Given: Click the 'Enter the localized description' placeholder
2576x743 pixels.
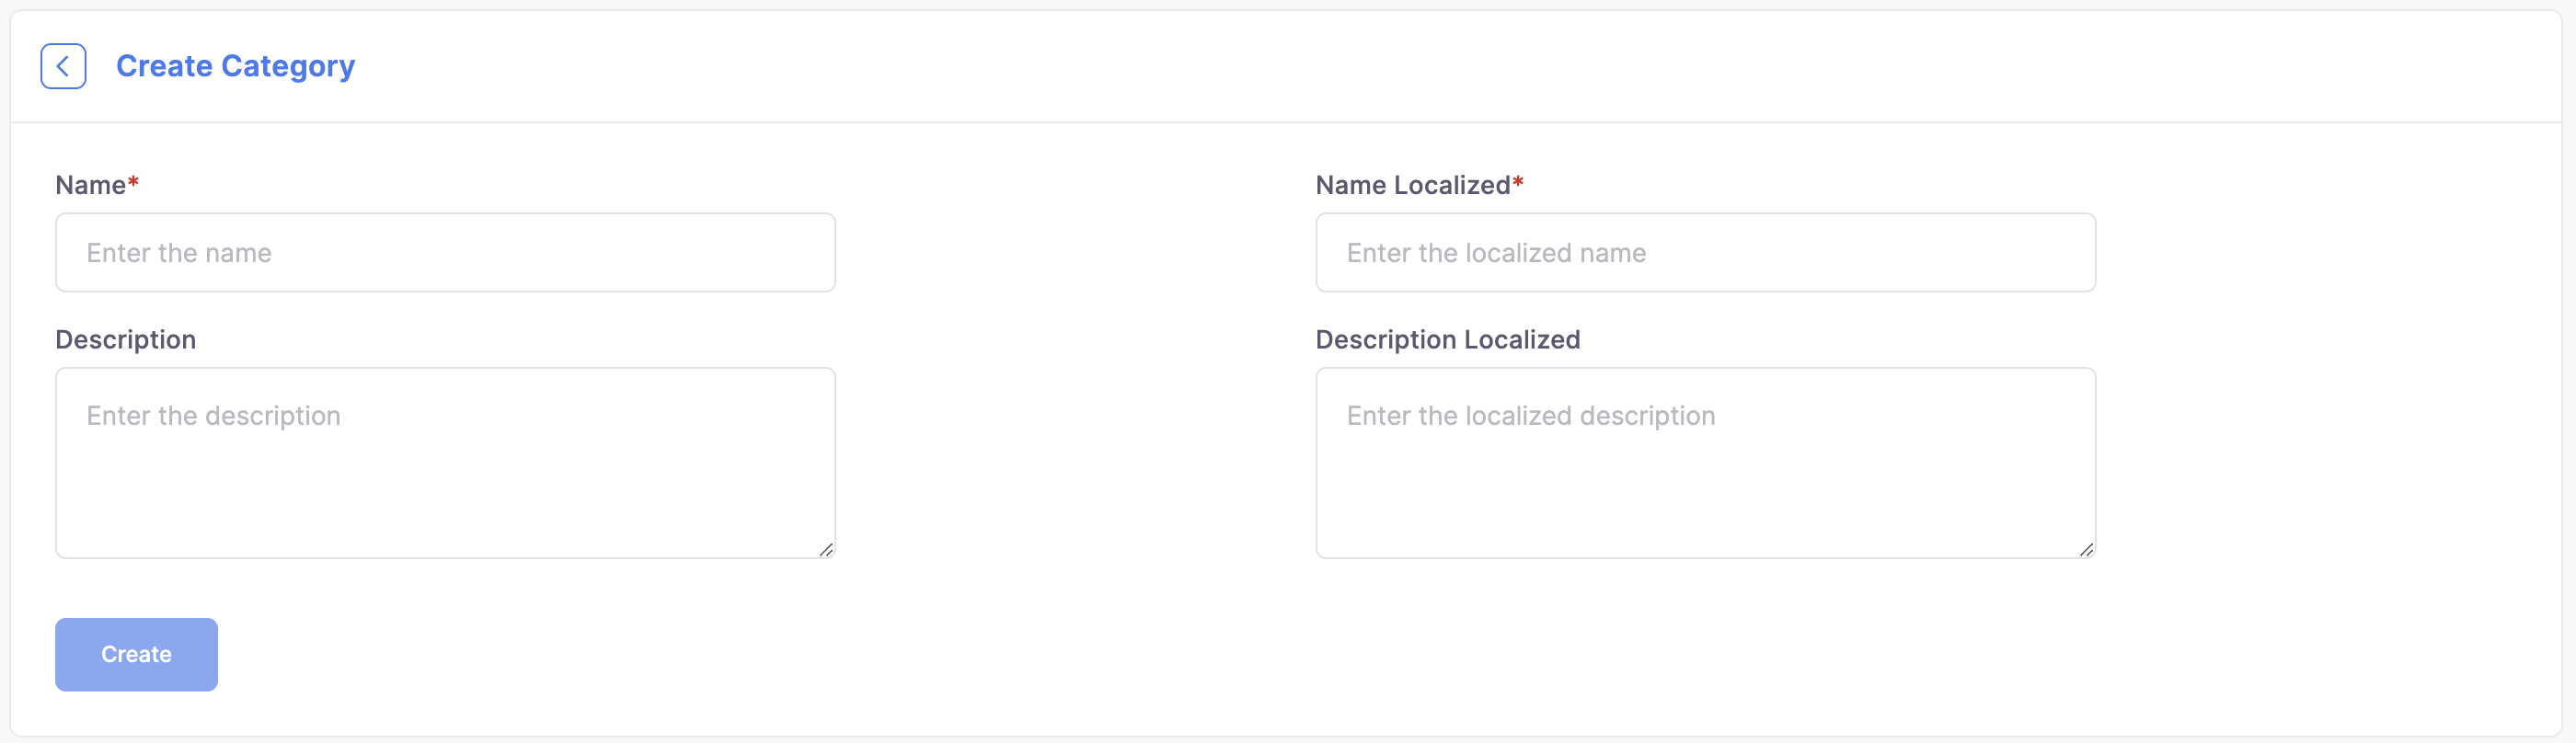Looking at the screenshot, I should click(x=1530, y=416).
